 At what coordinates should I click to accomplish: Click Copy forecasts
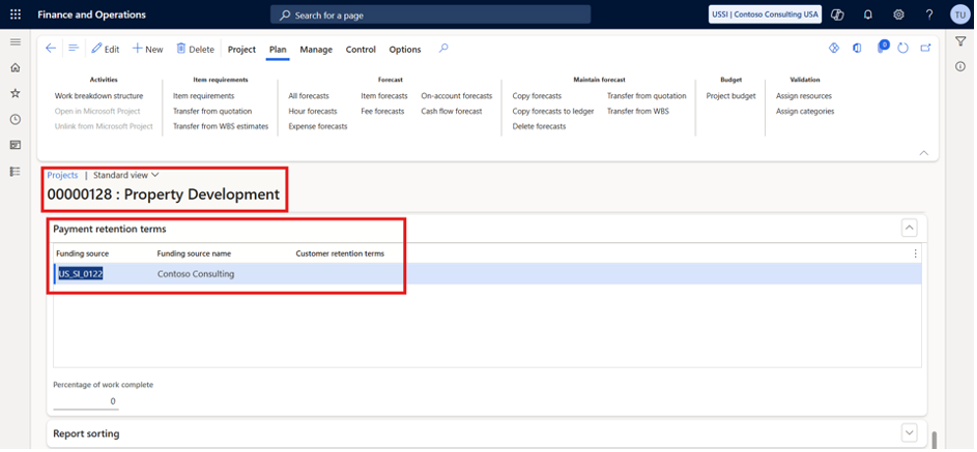pos(537,96)
